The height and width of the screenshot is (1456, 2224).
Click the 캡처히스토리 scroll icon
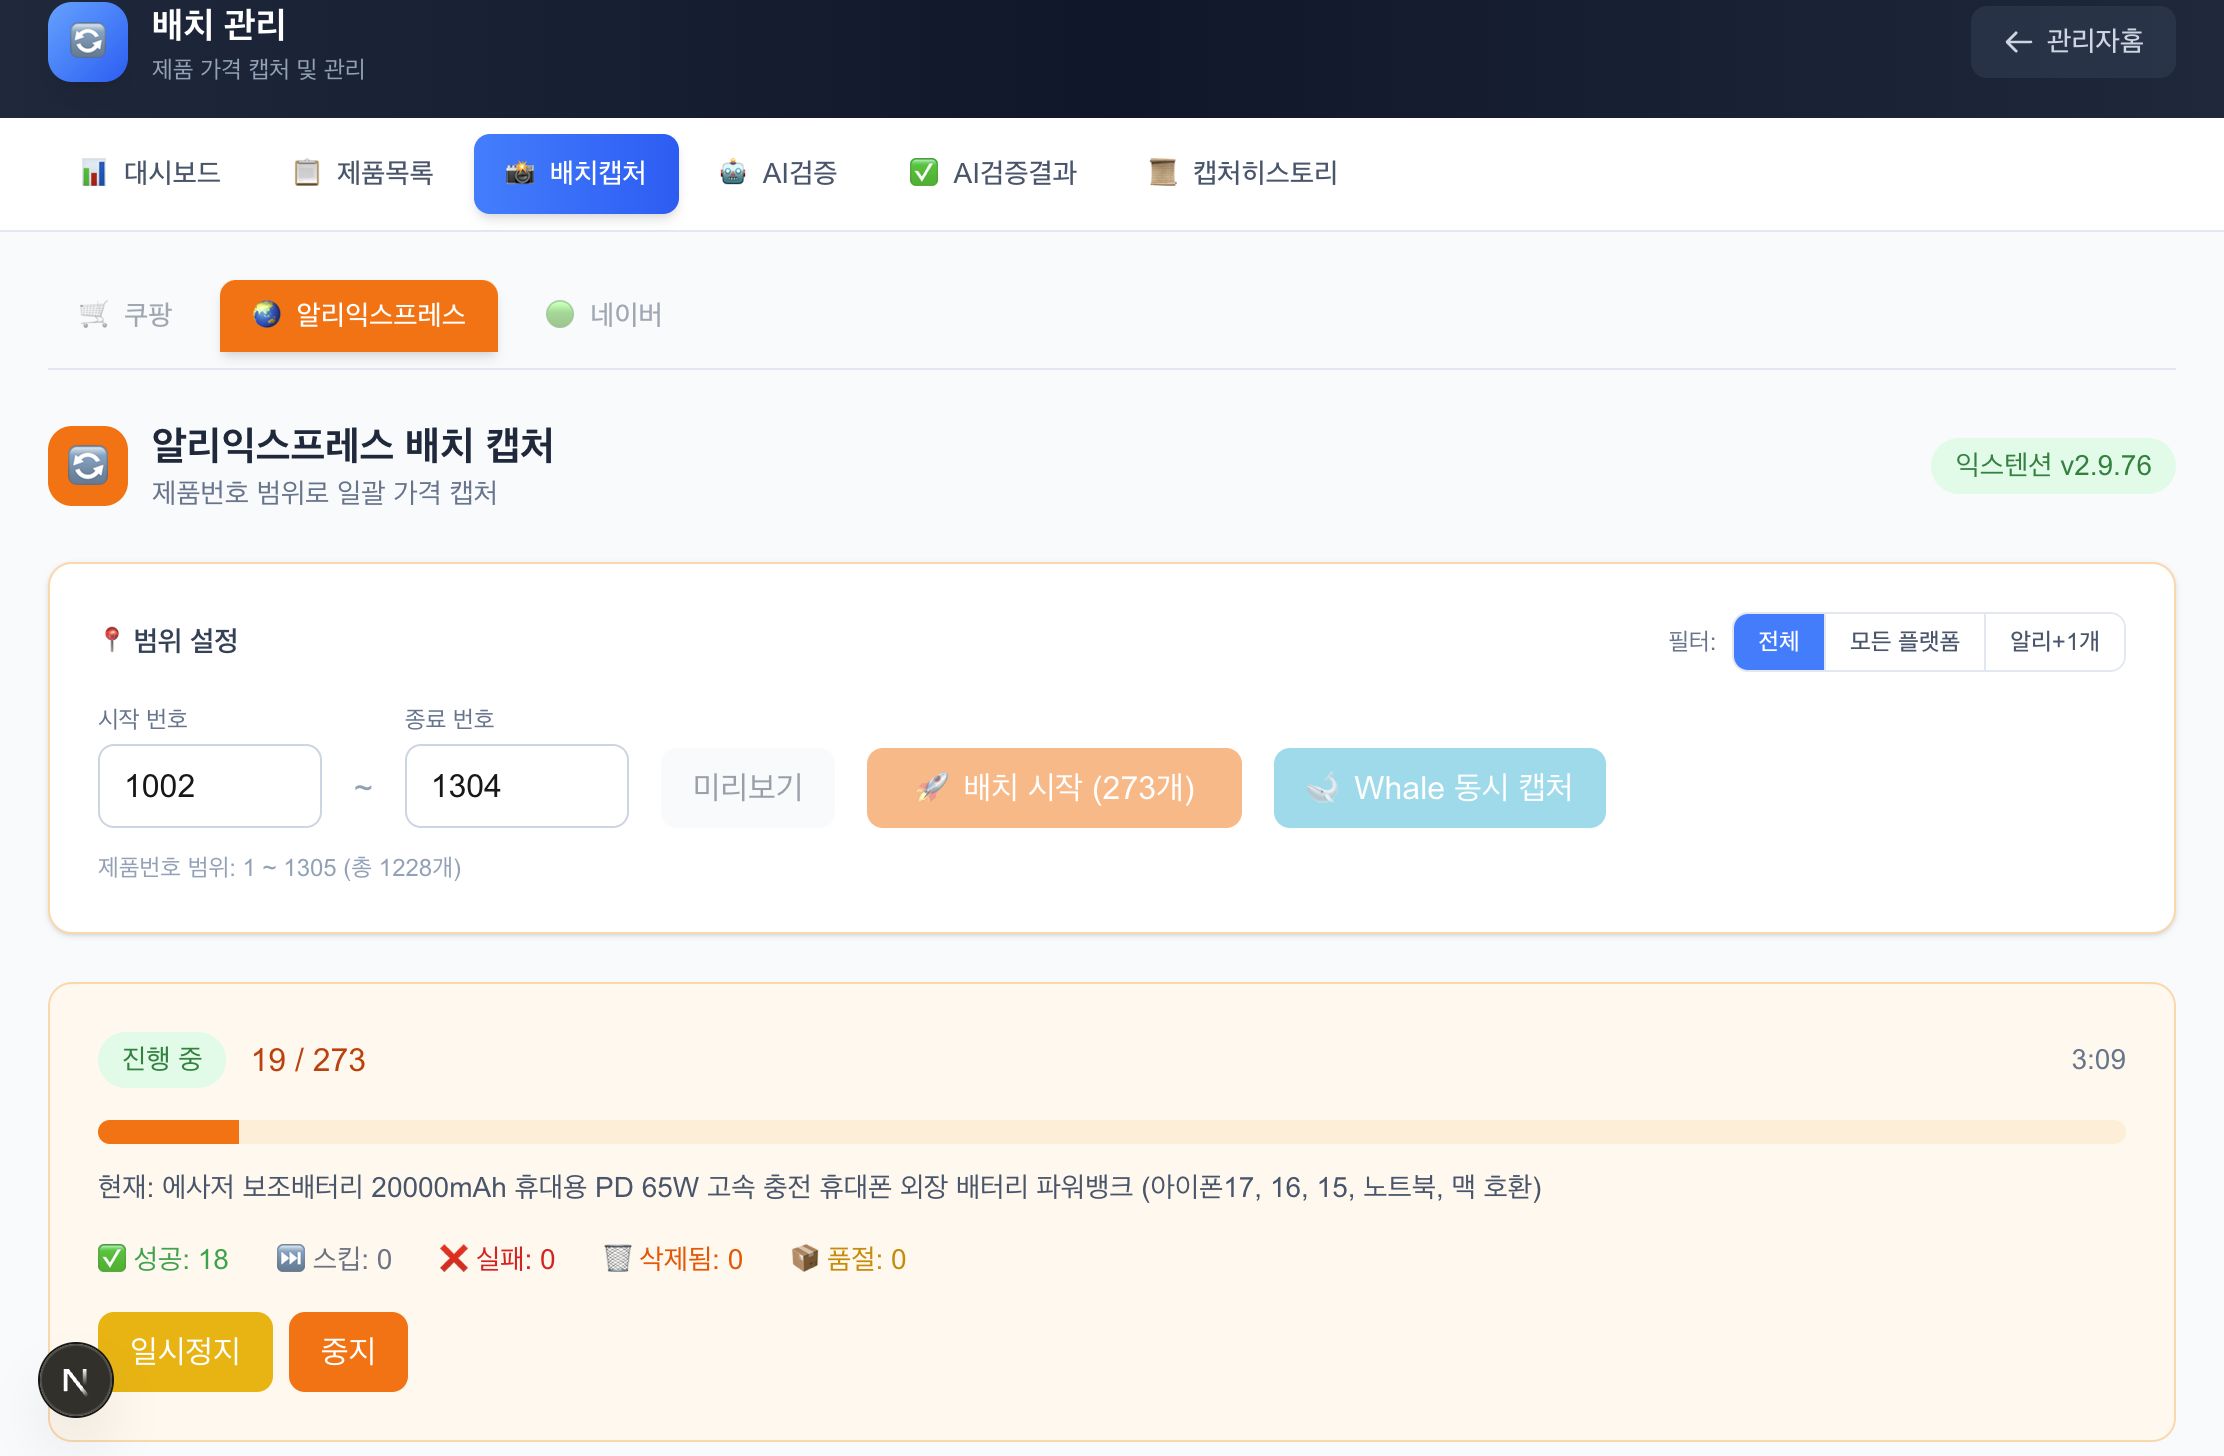click(1162, 172)
